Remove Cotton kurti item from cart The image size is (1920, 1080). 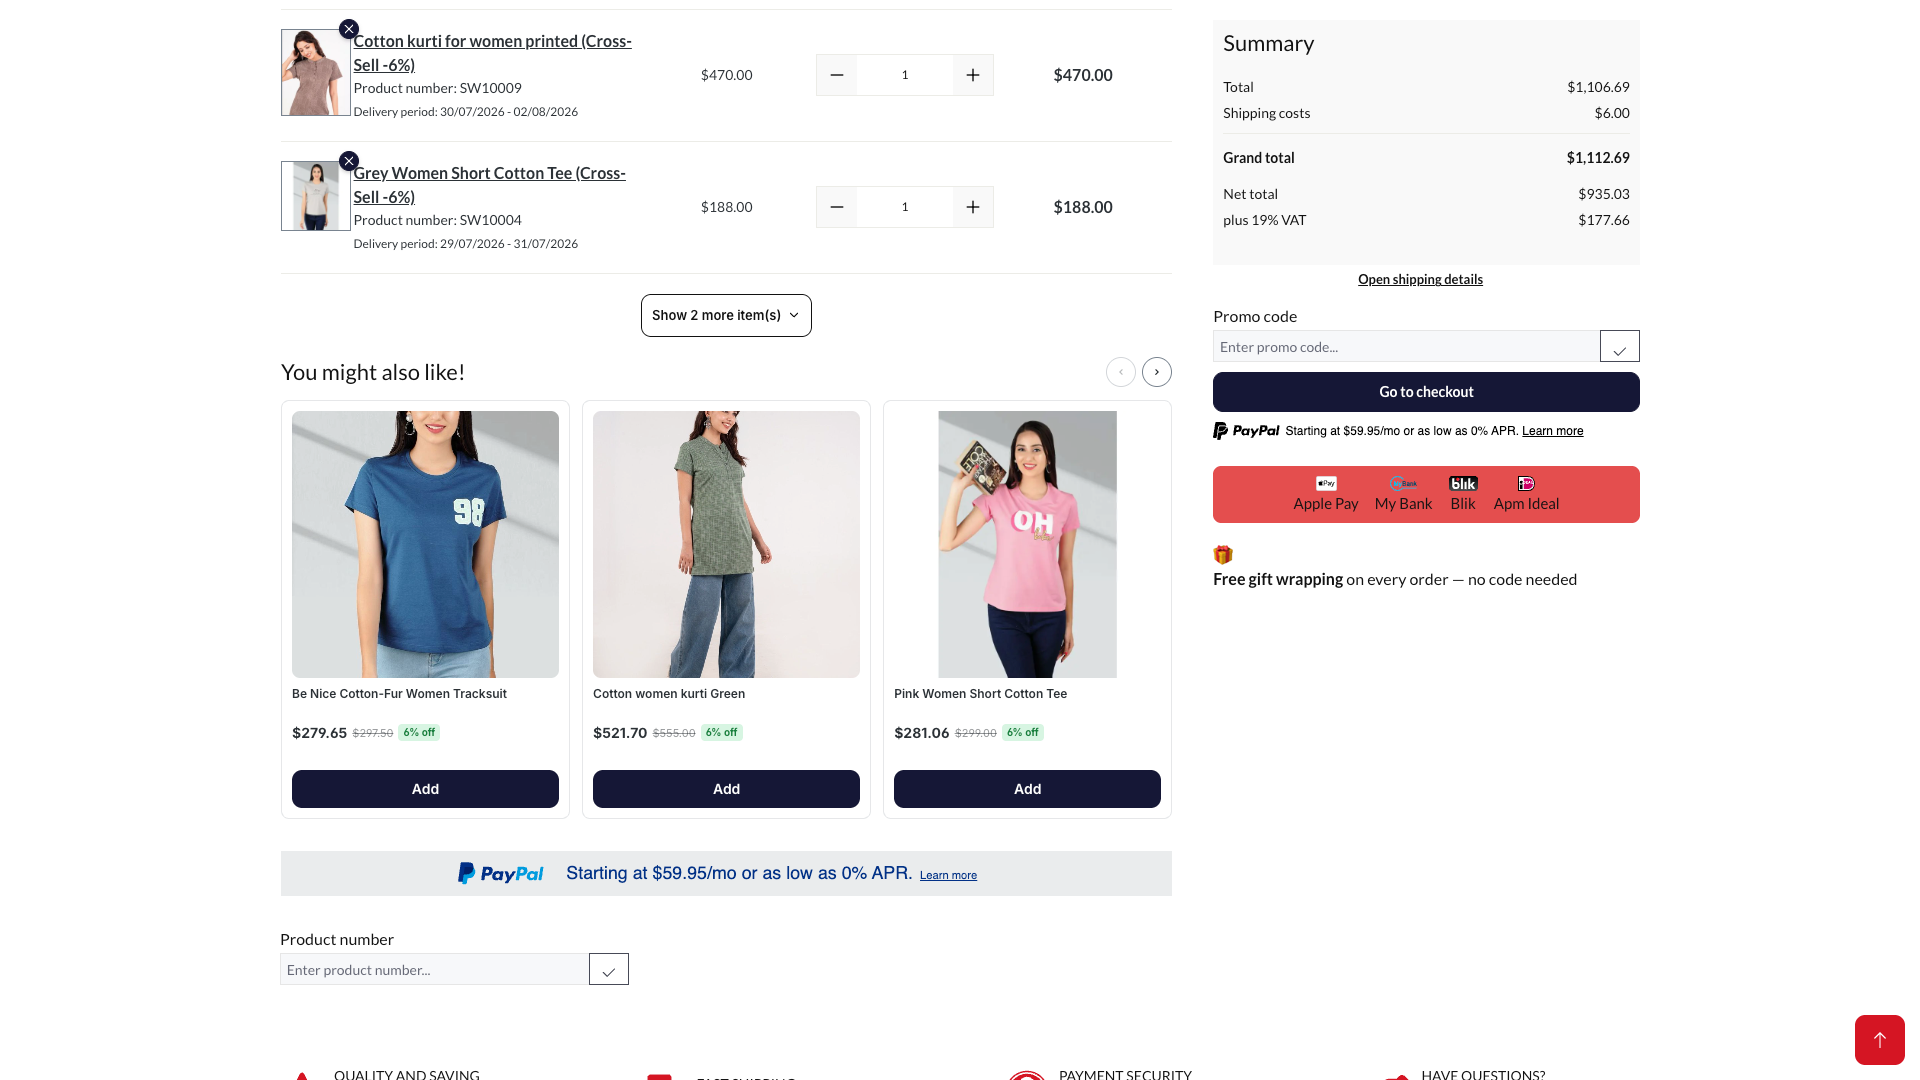(348, 29)
